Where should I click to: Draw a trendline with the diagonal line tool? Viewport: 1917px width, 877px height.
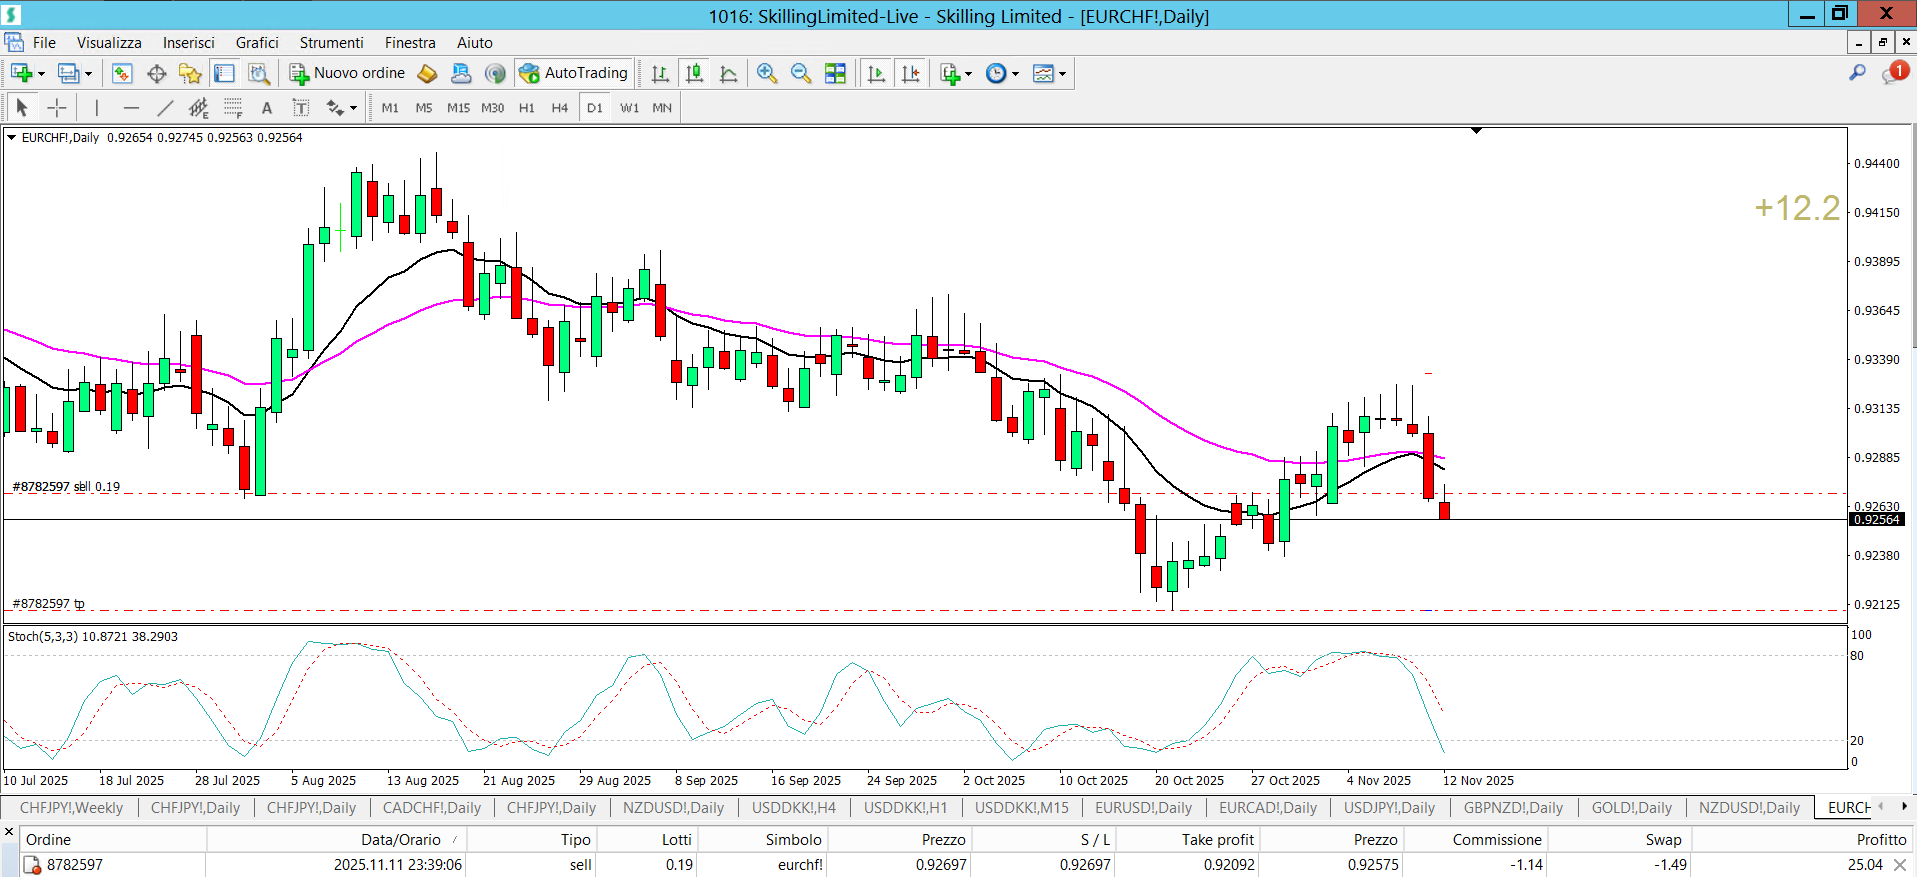tap(165, 108)
